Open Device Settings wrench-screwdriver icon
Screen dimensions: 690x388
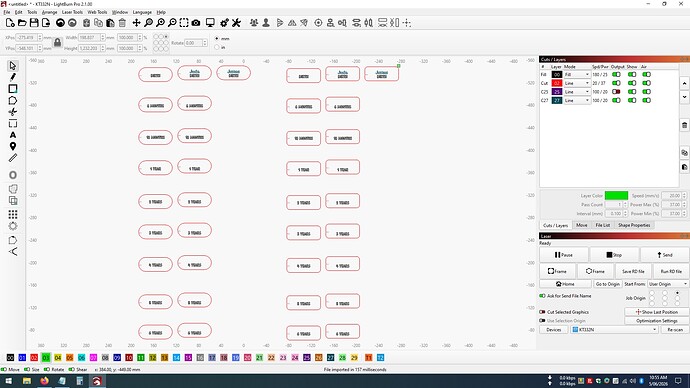click(x=236, y=23)
